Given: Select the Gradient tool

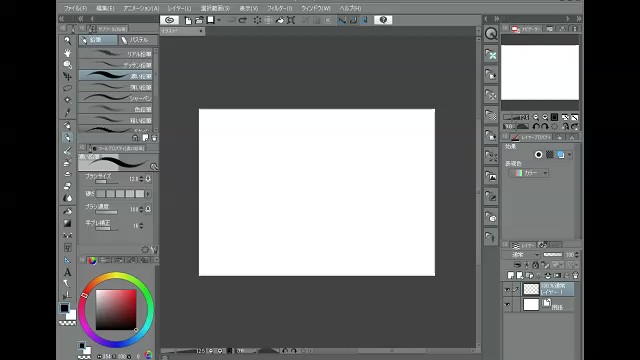Looking at the screenshot, I should 67,223.
